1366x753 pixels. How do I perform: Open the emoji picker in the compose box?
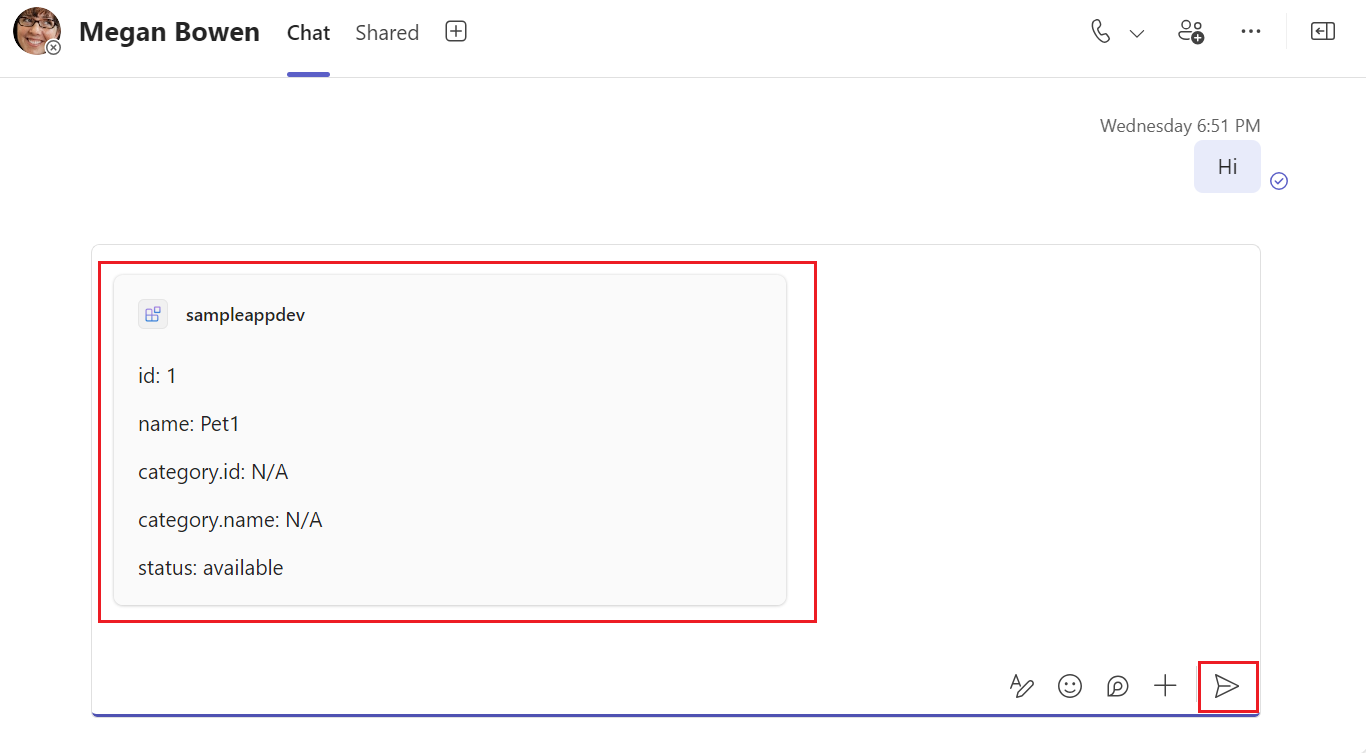tap(1069, 686)
